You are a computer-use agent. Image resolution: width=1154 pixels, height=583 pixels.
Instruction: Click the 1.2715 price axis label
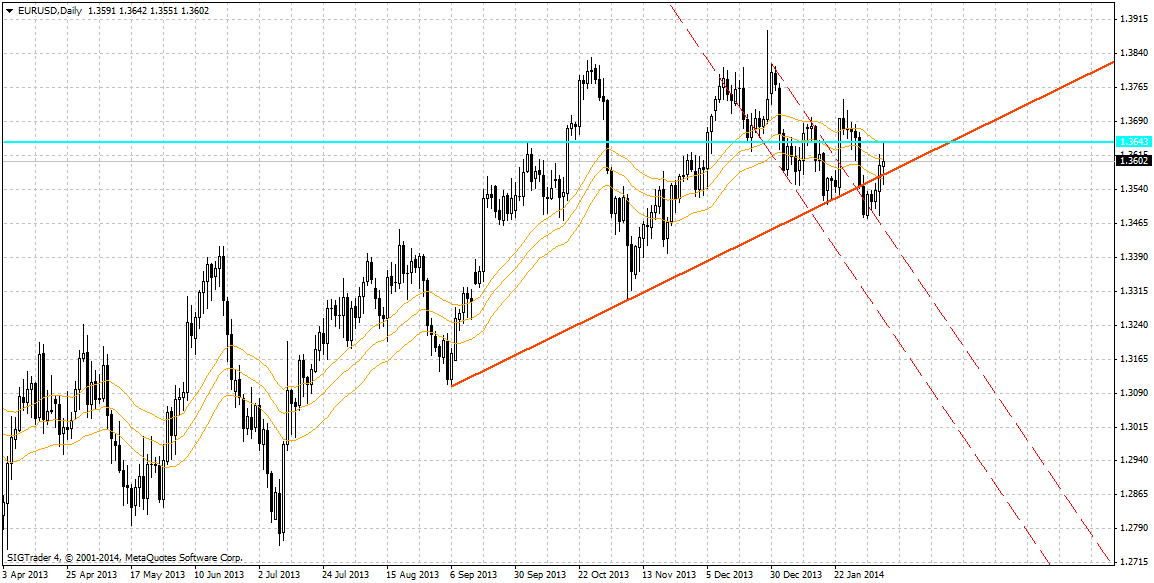pos(1136,562)
